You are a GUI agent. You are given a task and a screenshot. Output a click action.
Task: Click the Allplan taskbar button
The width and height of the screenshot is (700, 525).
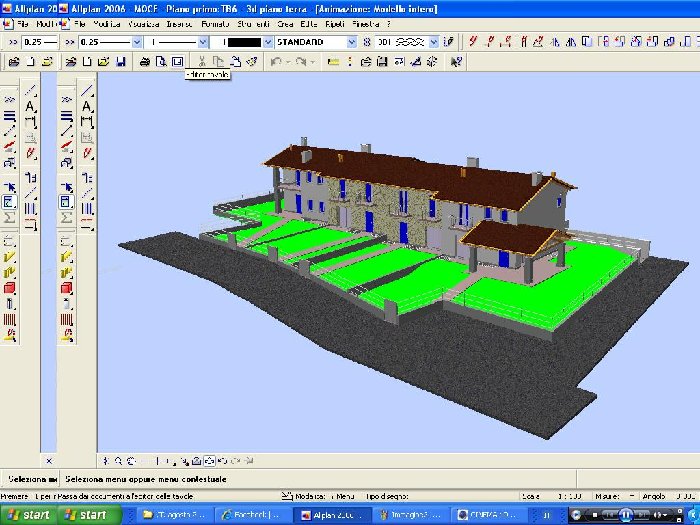point(331,515)
